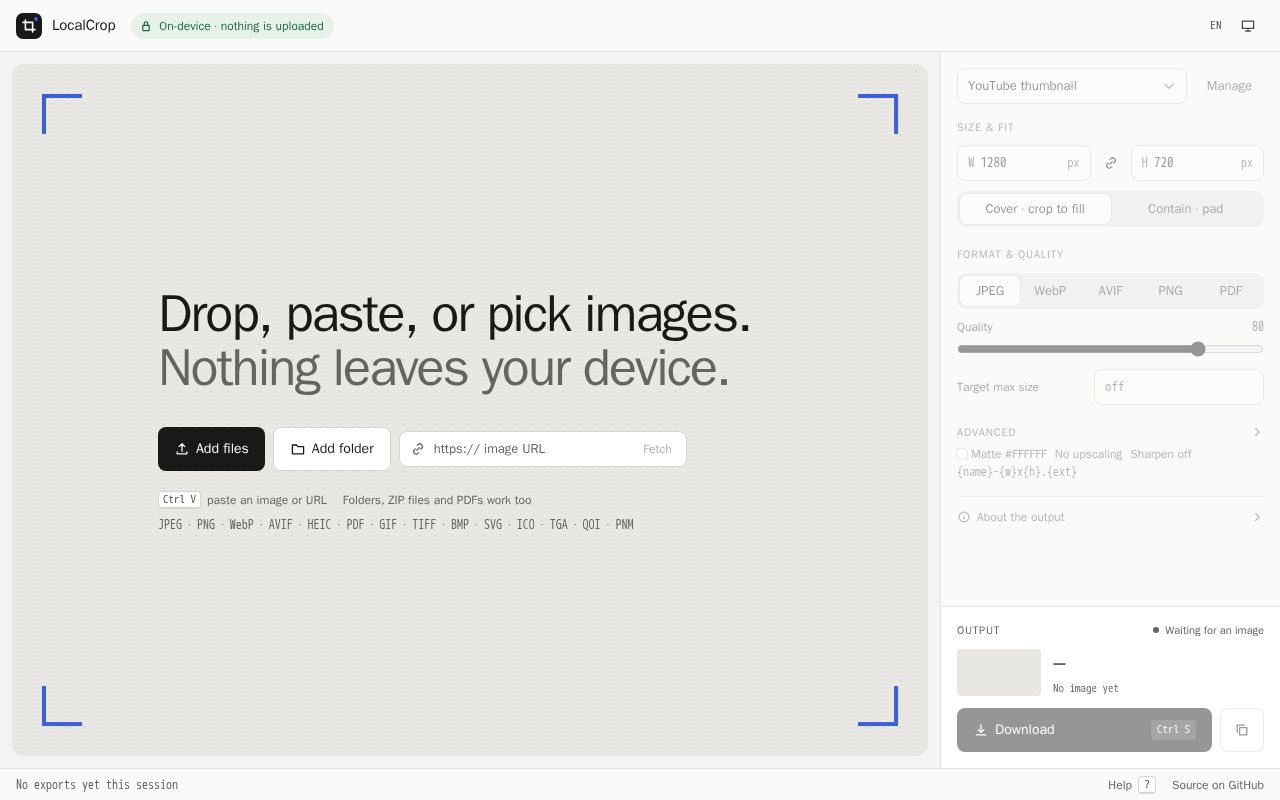Open Source on GitHub link
This screenshot has width=1280, height=800.
coord(1218,785)
